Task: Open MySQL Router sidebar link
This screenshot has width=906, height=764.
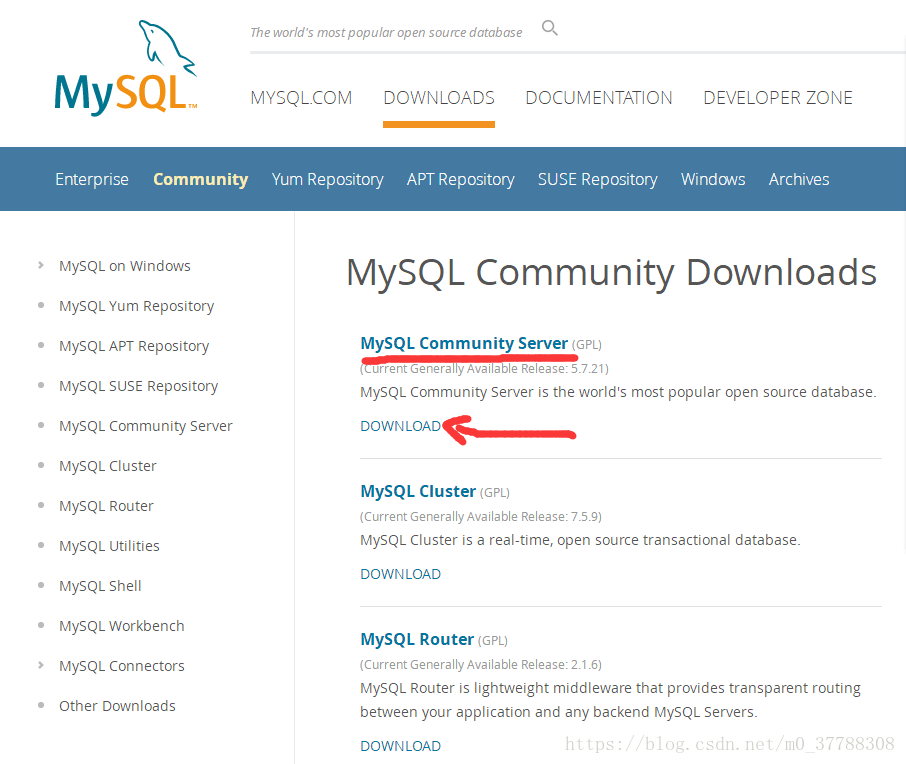Action: [106, 506]
